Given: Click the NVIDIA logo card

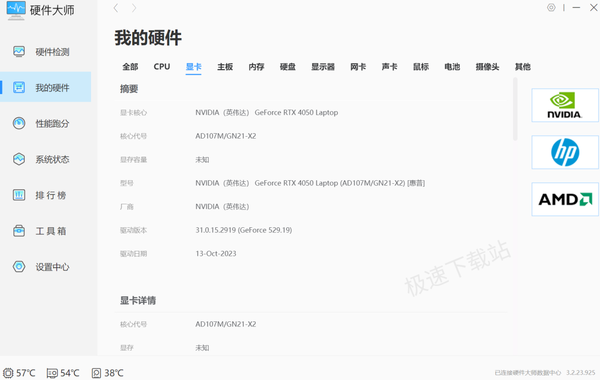Looking at the screenshot, I should (x=565, y=105).
